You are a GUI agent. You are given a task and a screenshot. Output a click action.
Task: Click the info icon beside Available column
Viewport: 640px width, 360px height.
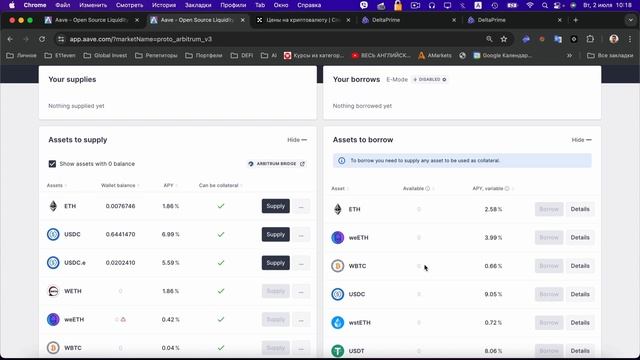tap(428, 189)
